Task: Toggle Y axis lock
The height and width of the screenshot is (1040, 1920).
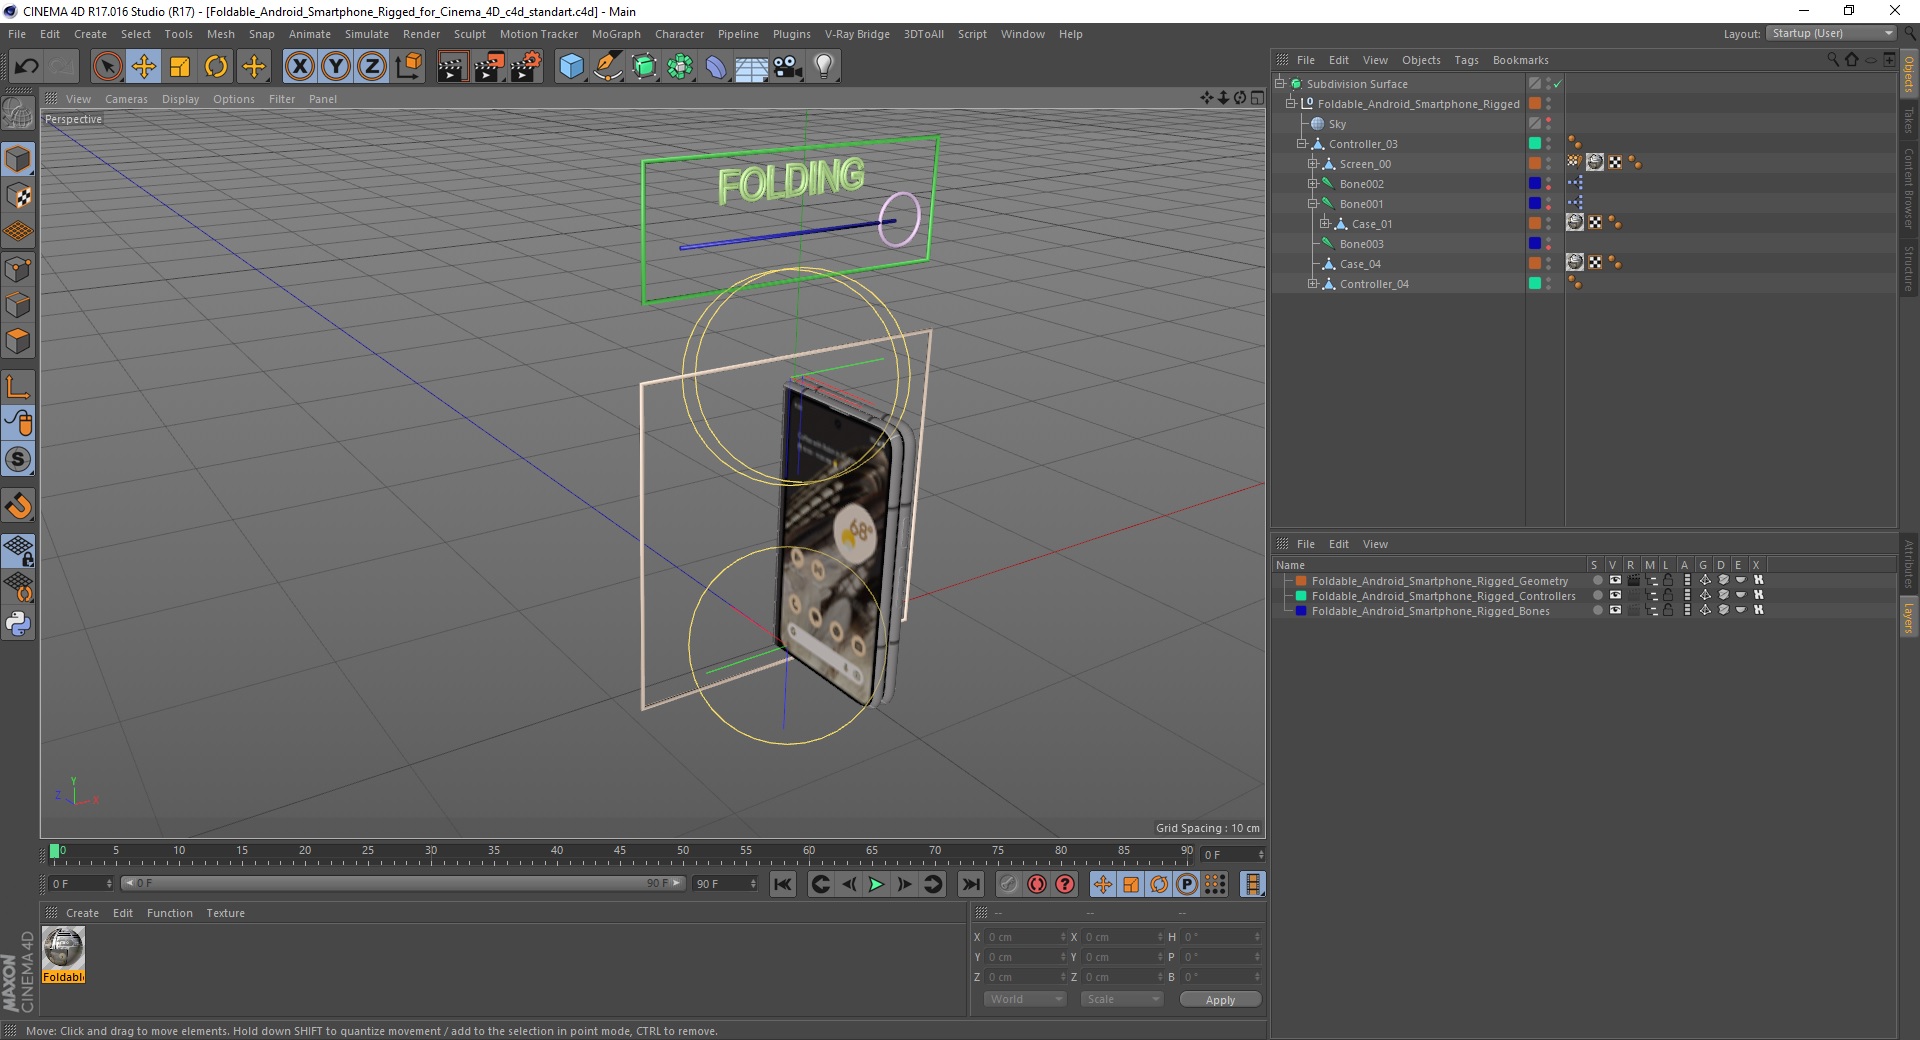Action: pyautogui.click(x=336, y=67)
